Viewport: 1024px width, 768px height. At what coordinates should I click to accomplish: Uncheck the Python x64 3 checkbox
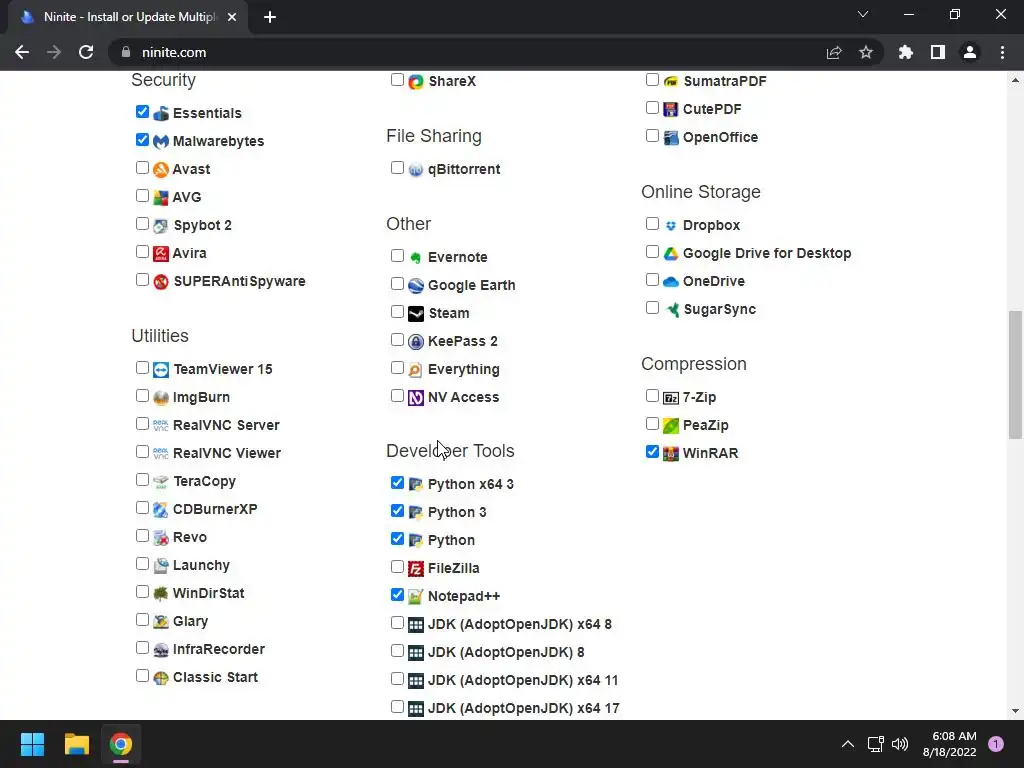tap(397, 483)
